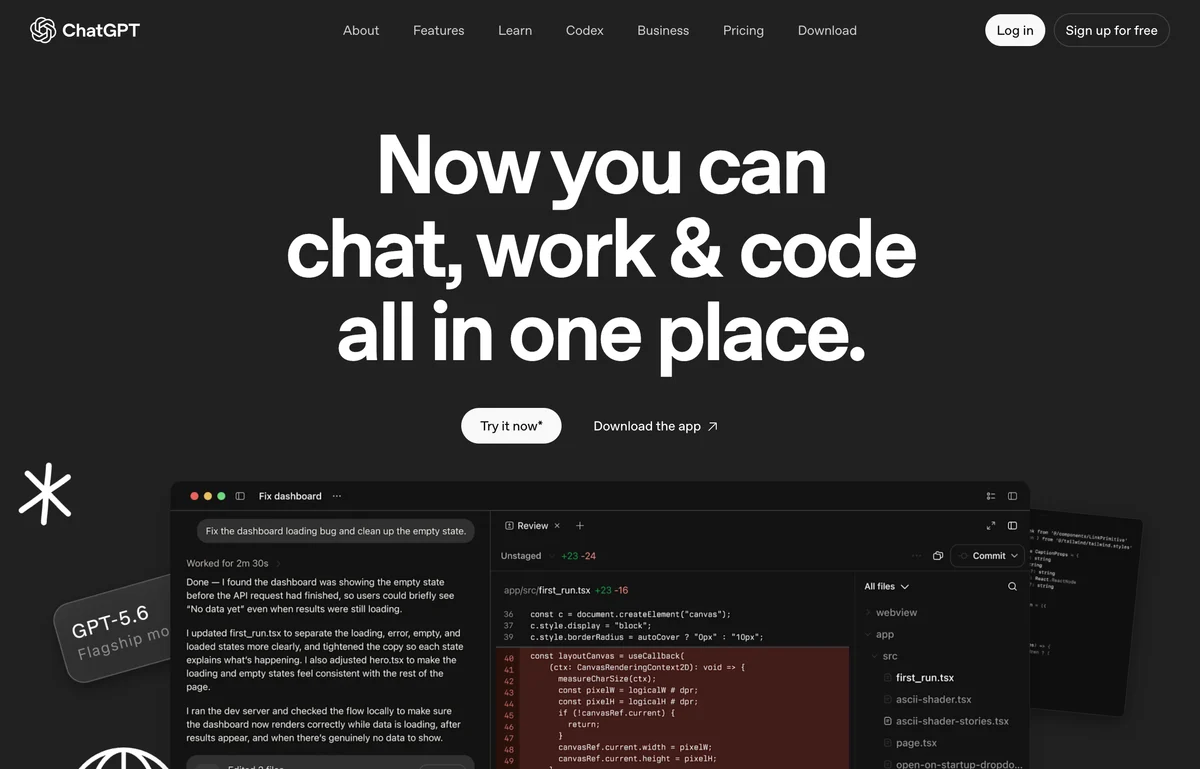The height and width of the screenshot is (769, 1200).
Task: Open the ellipsis menu after Fix dashboard
Action: pos(337,496)
